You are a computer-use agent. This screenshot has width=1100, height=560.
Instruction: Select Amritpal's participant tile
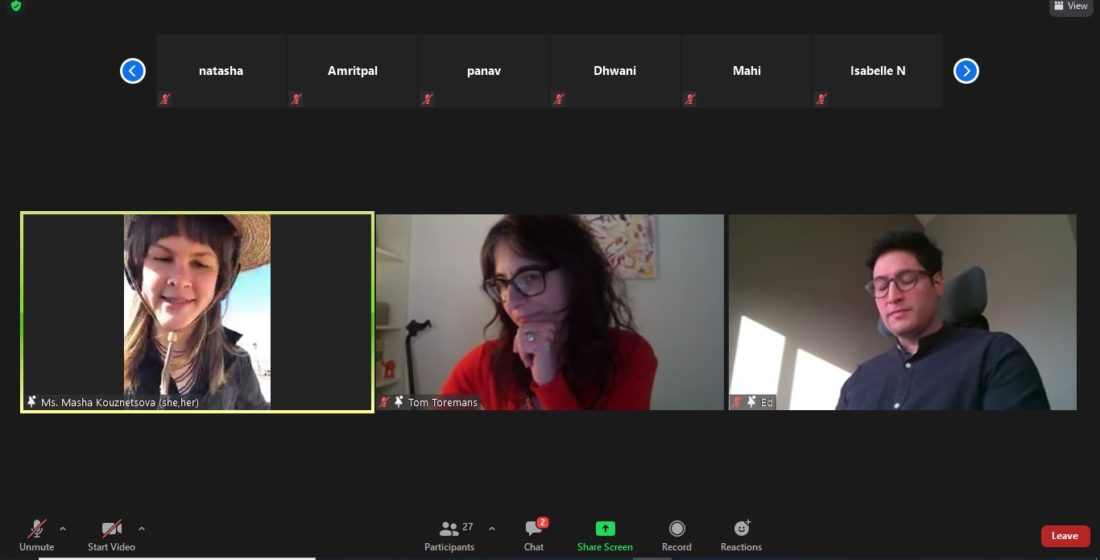pos(352,71)
